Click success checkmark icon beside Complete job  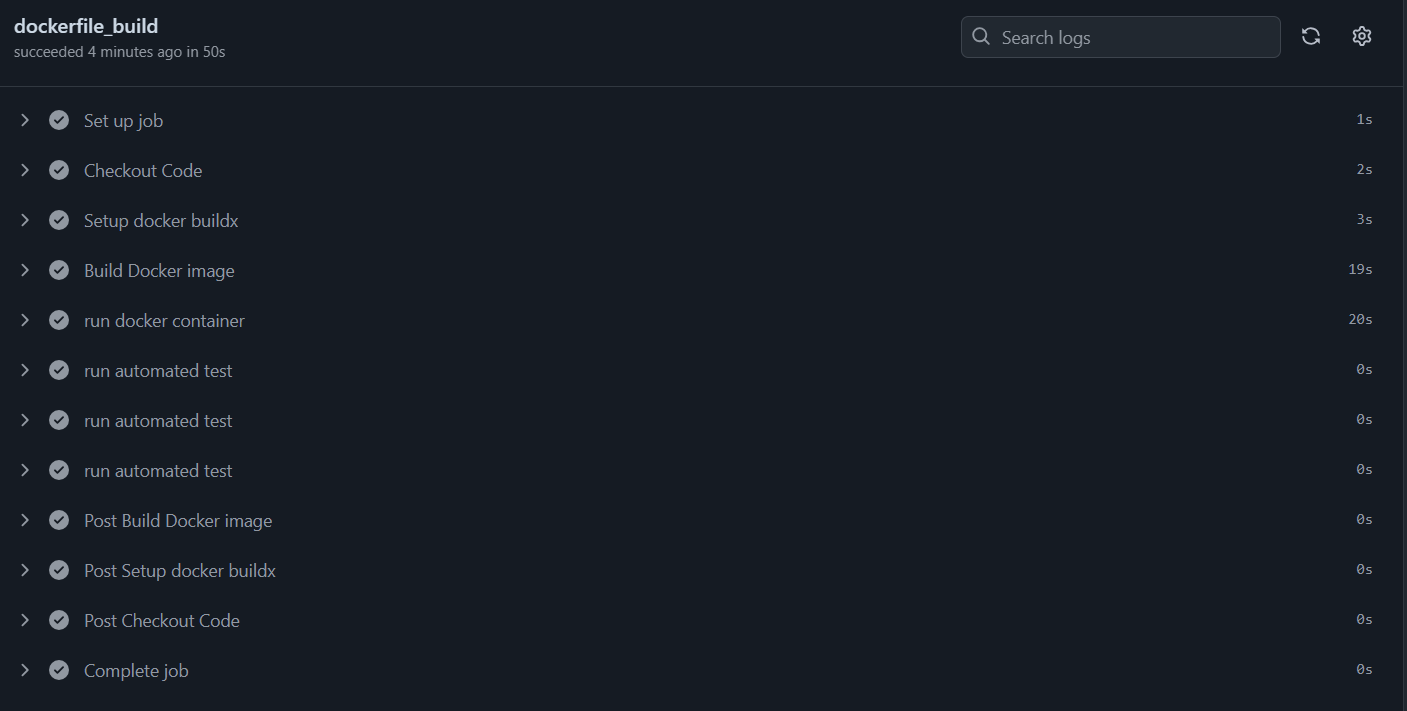coord(59,670)
